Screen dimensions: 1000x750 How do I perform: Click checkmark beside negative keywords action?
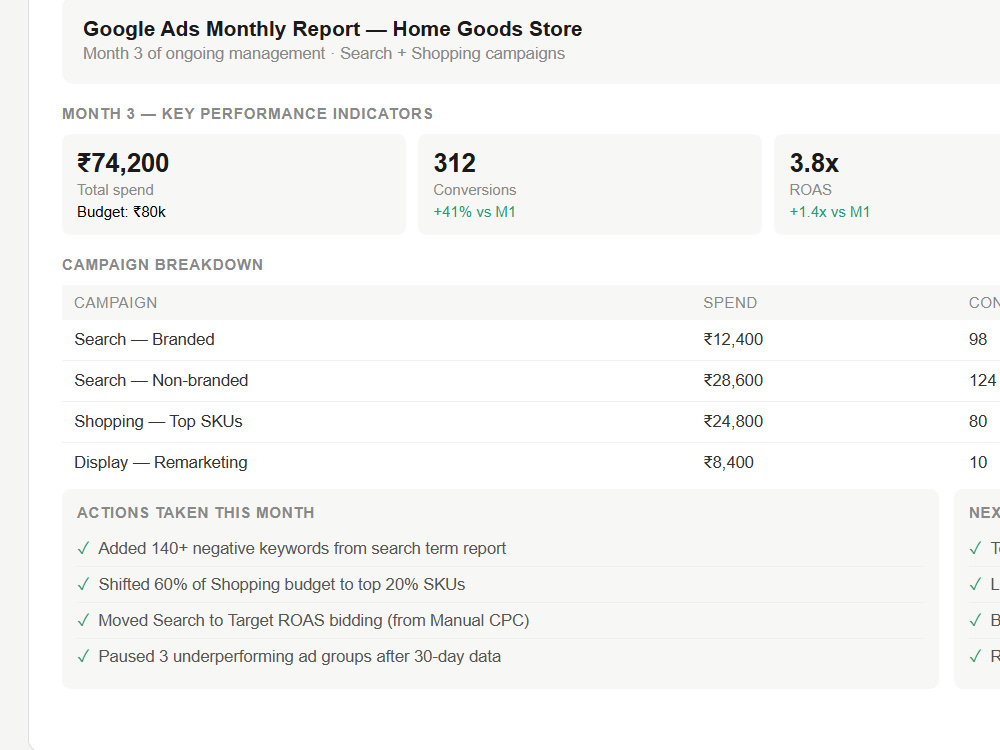83,548
